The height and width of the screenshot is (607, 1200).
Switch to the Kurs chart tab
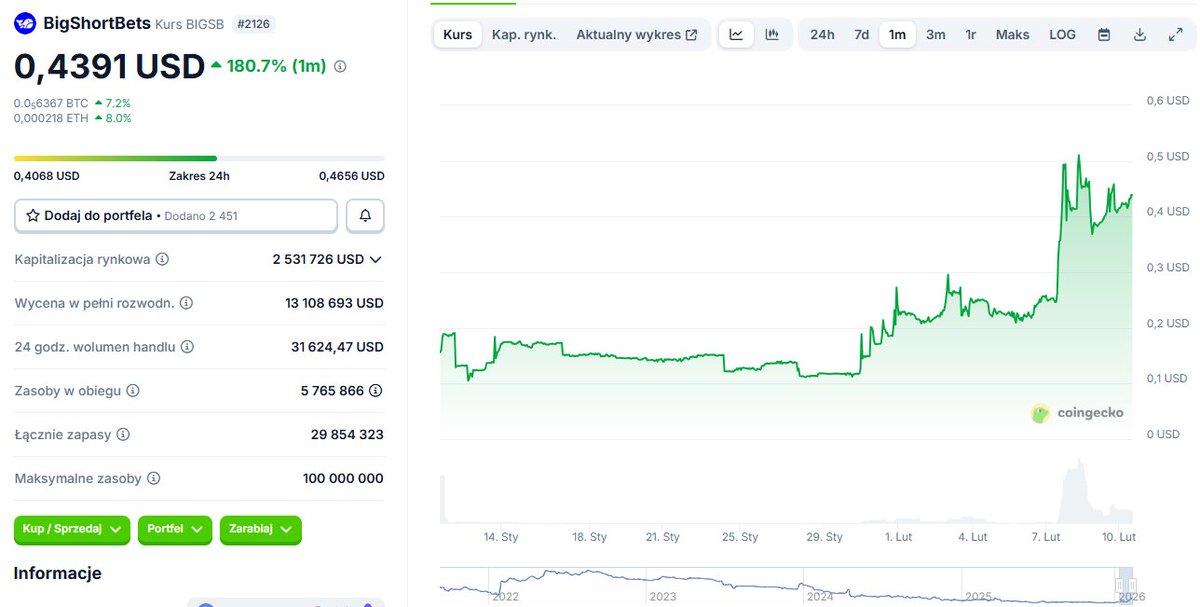(458, 34)
